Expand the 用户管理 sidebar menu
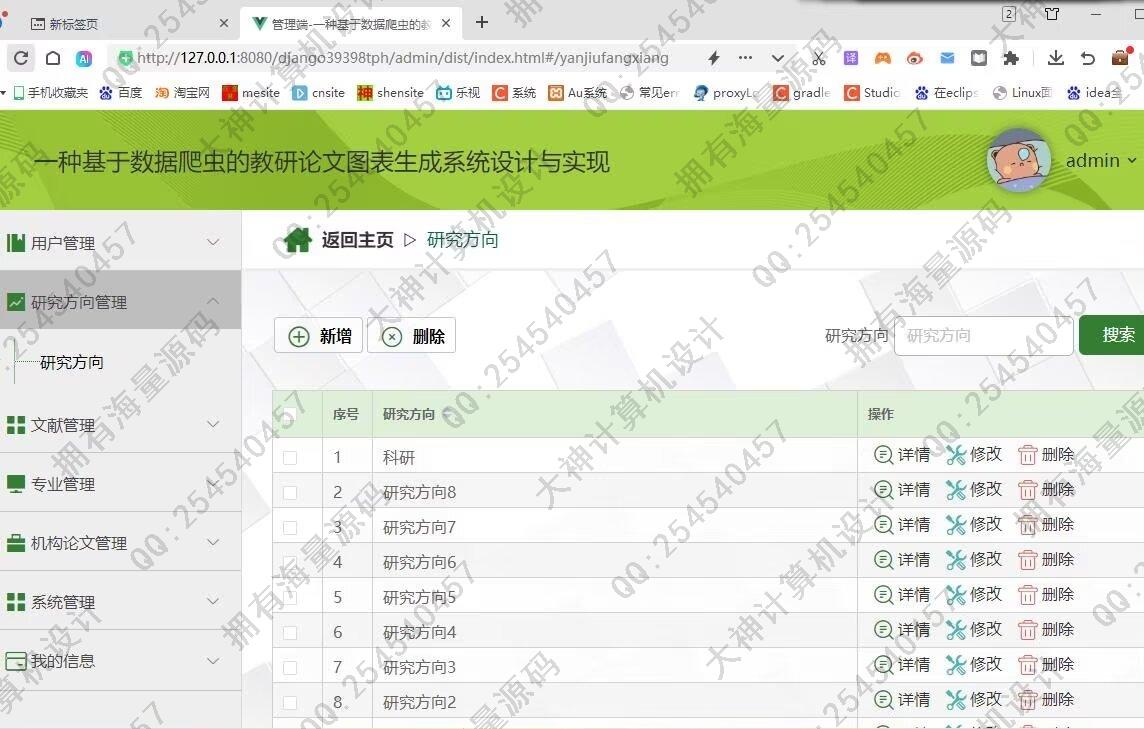Image resolution: width=1144 pixels, height=729 pixels. click(x=120, y=242)
